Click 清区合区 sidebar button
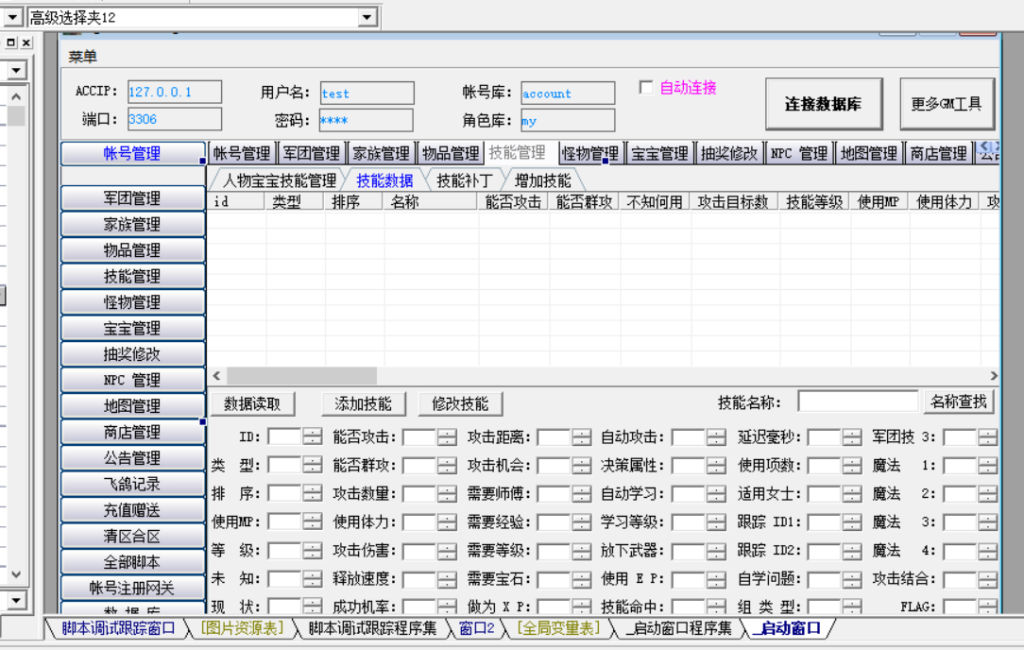The height and width of the screenshot is (650, 1024). tap(133, 536)
